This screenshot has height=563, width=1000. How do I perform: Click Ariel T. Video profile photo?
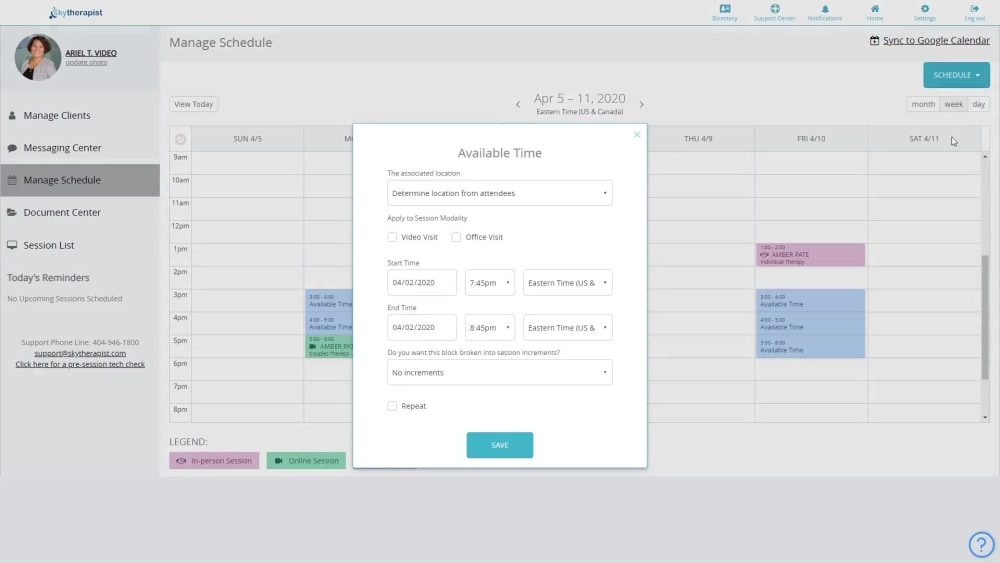point(38,57)
